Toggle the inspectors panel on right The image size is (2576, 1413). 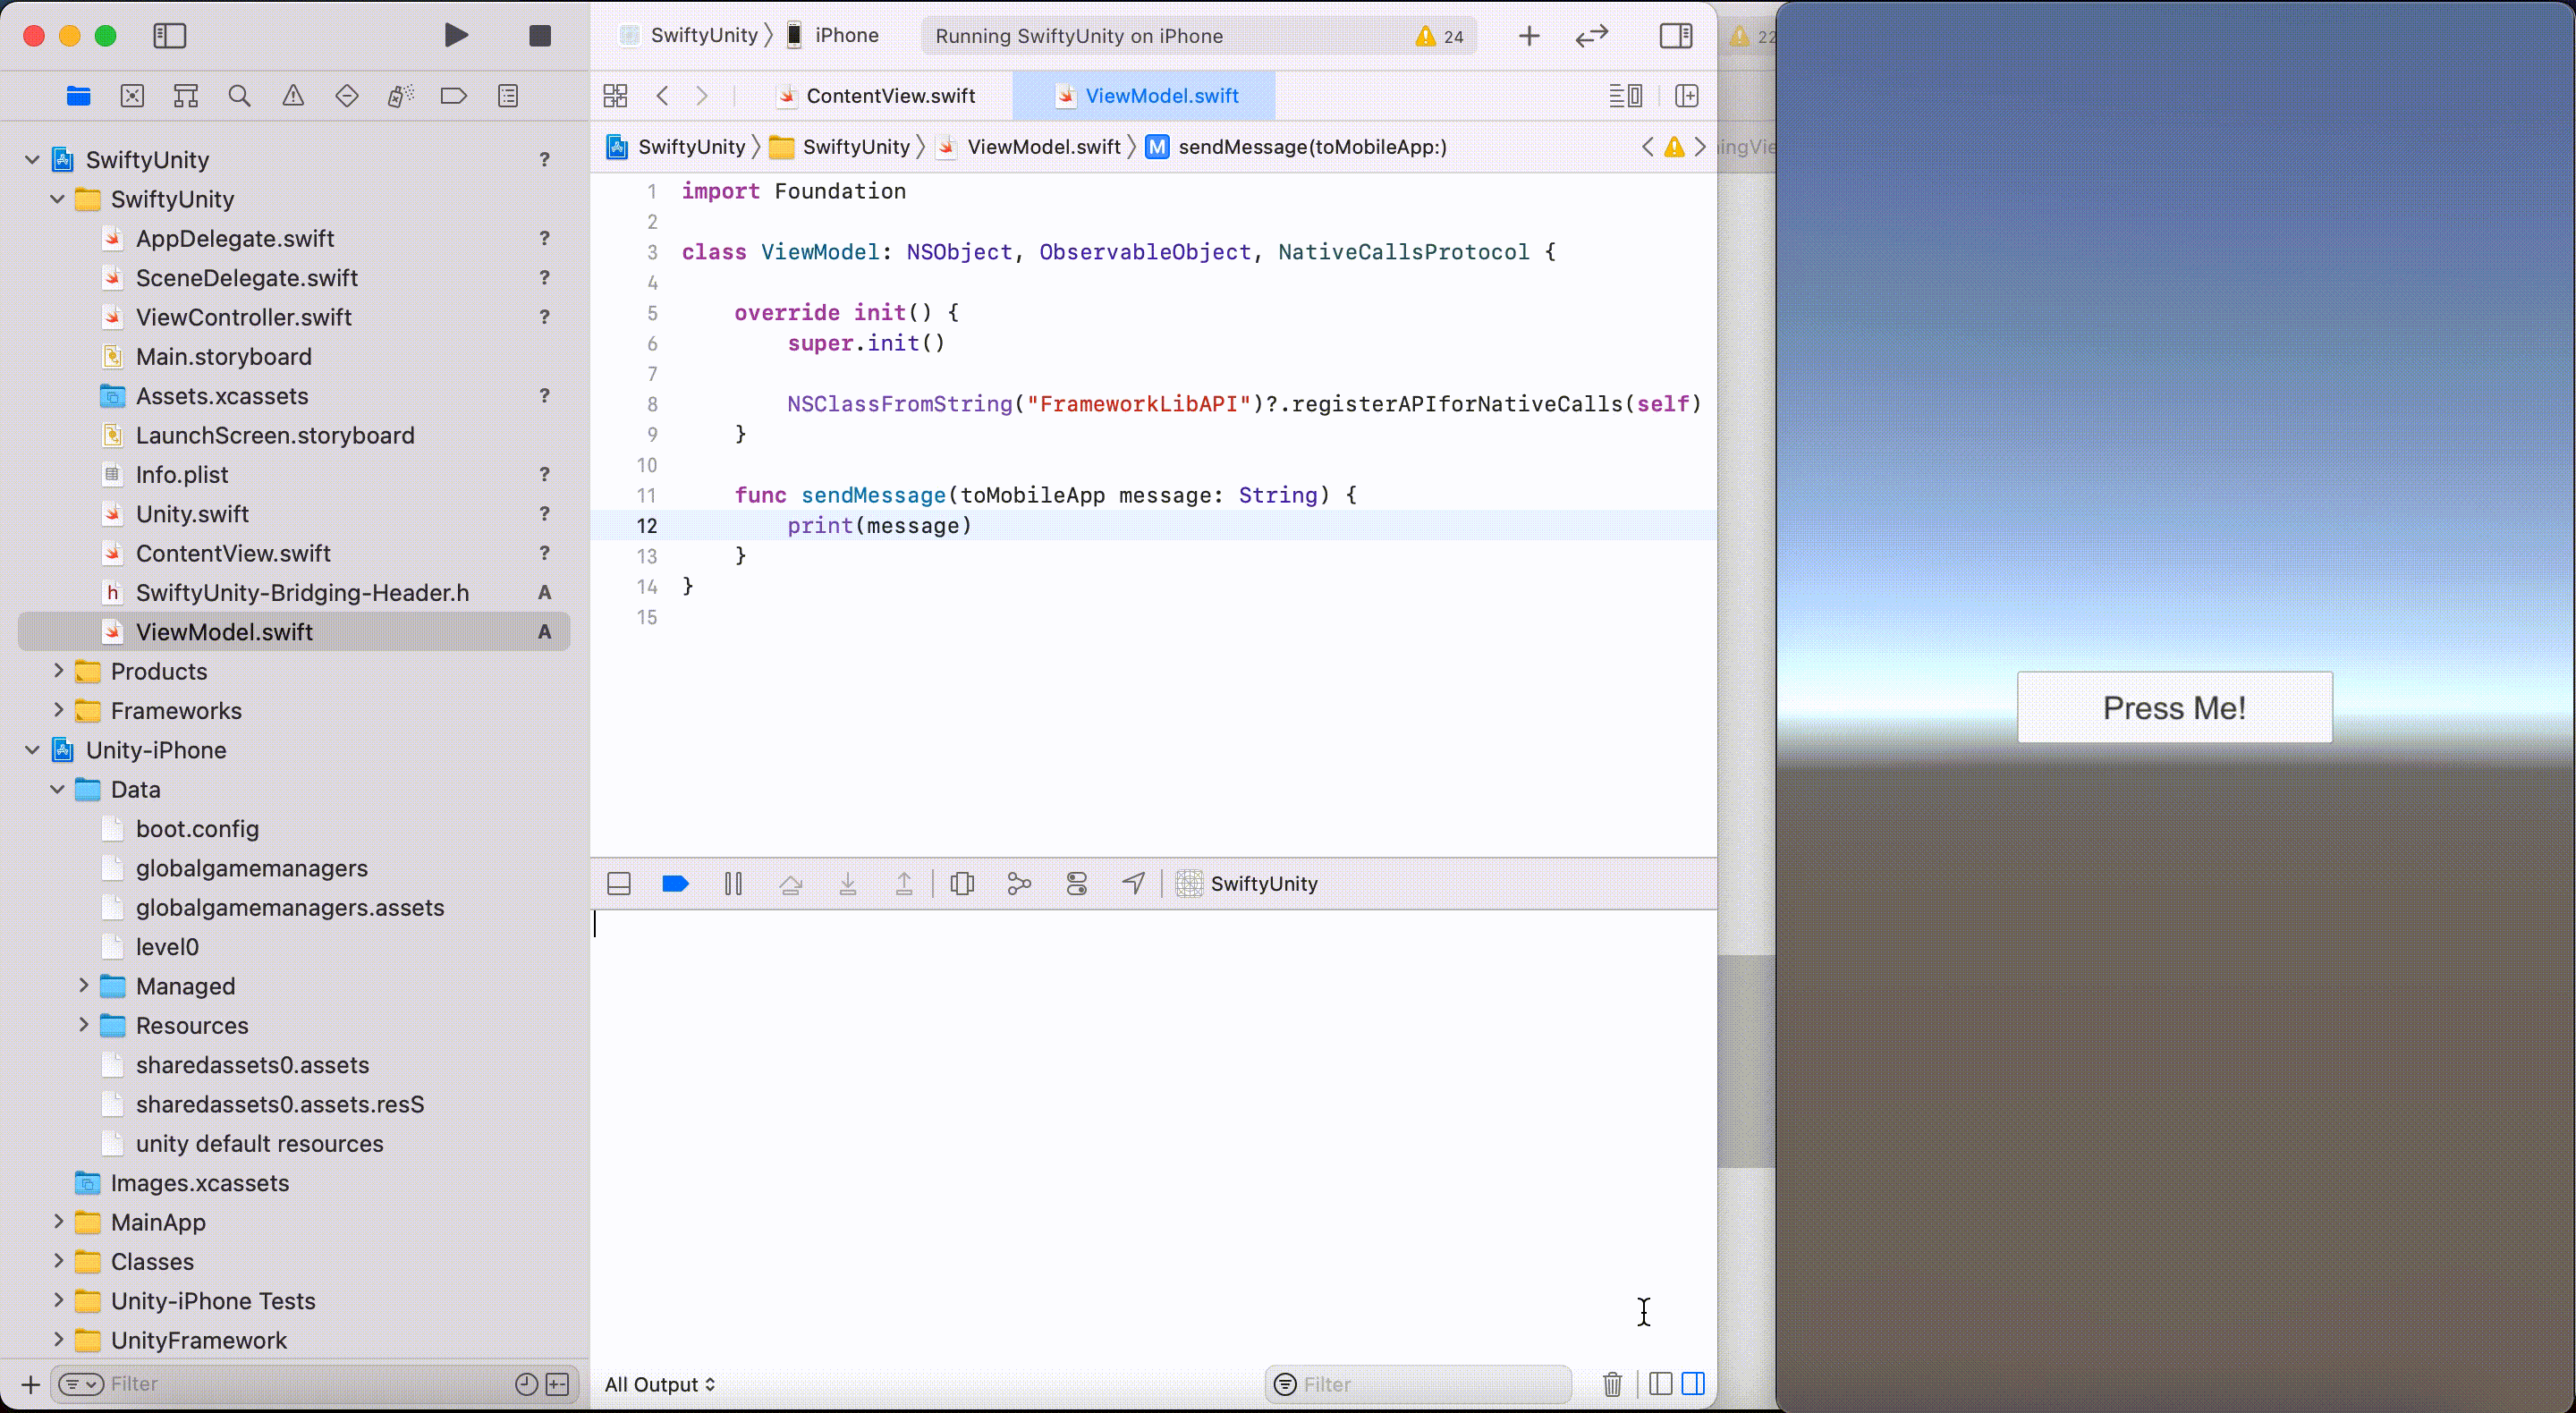coord(1676,36)
